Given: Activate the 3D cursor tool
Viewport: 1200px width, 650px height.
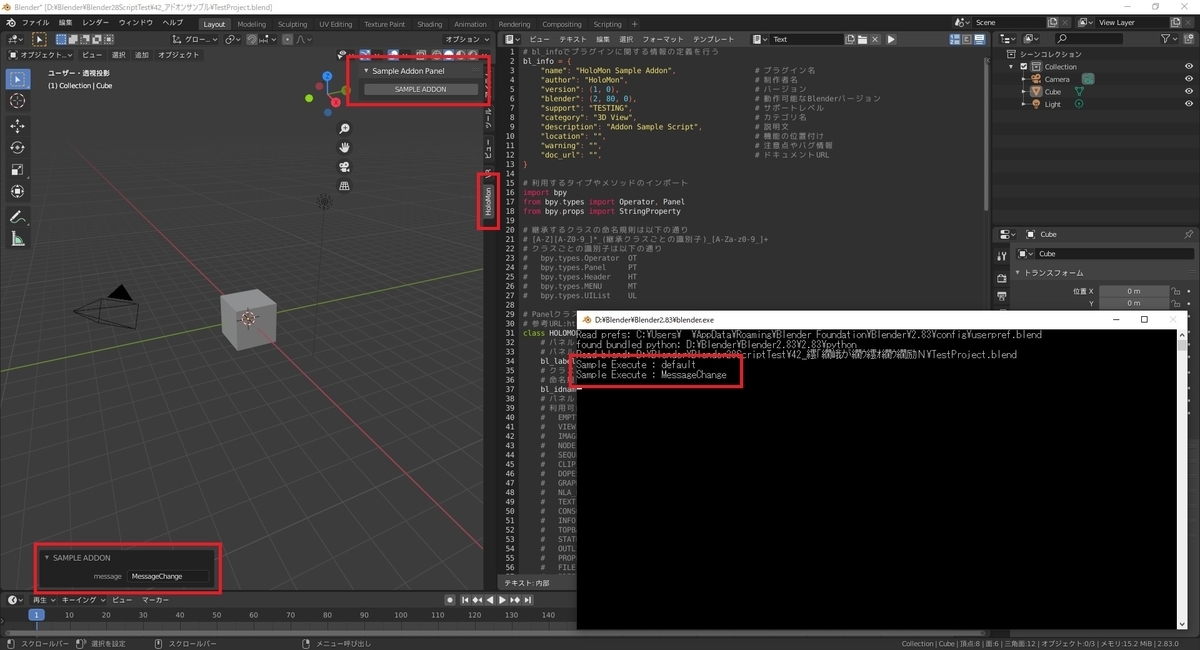Looking at the screenshot, I should (x=16, y=100).
